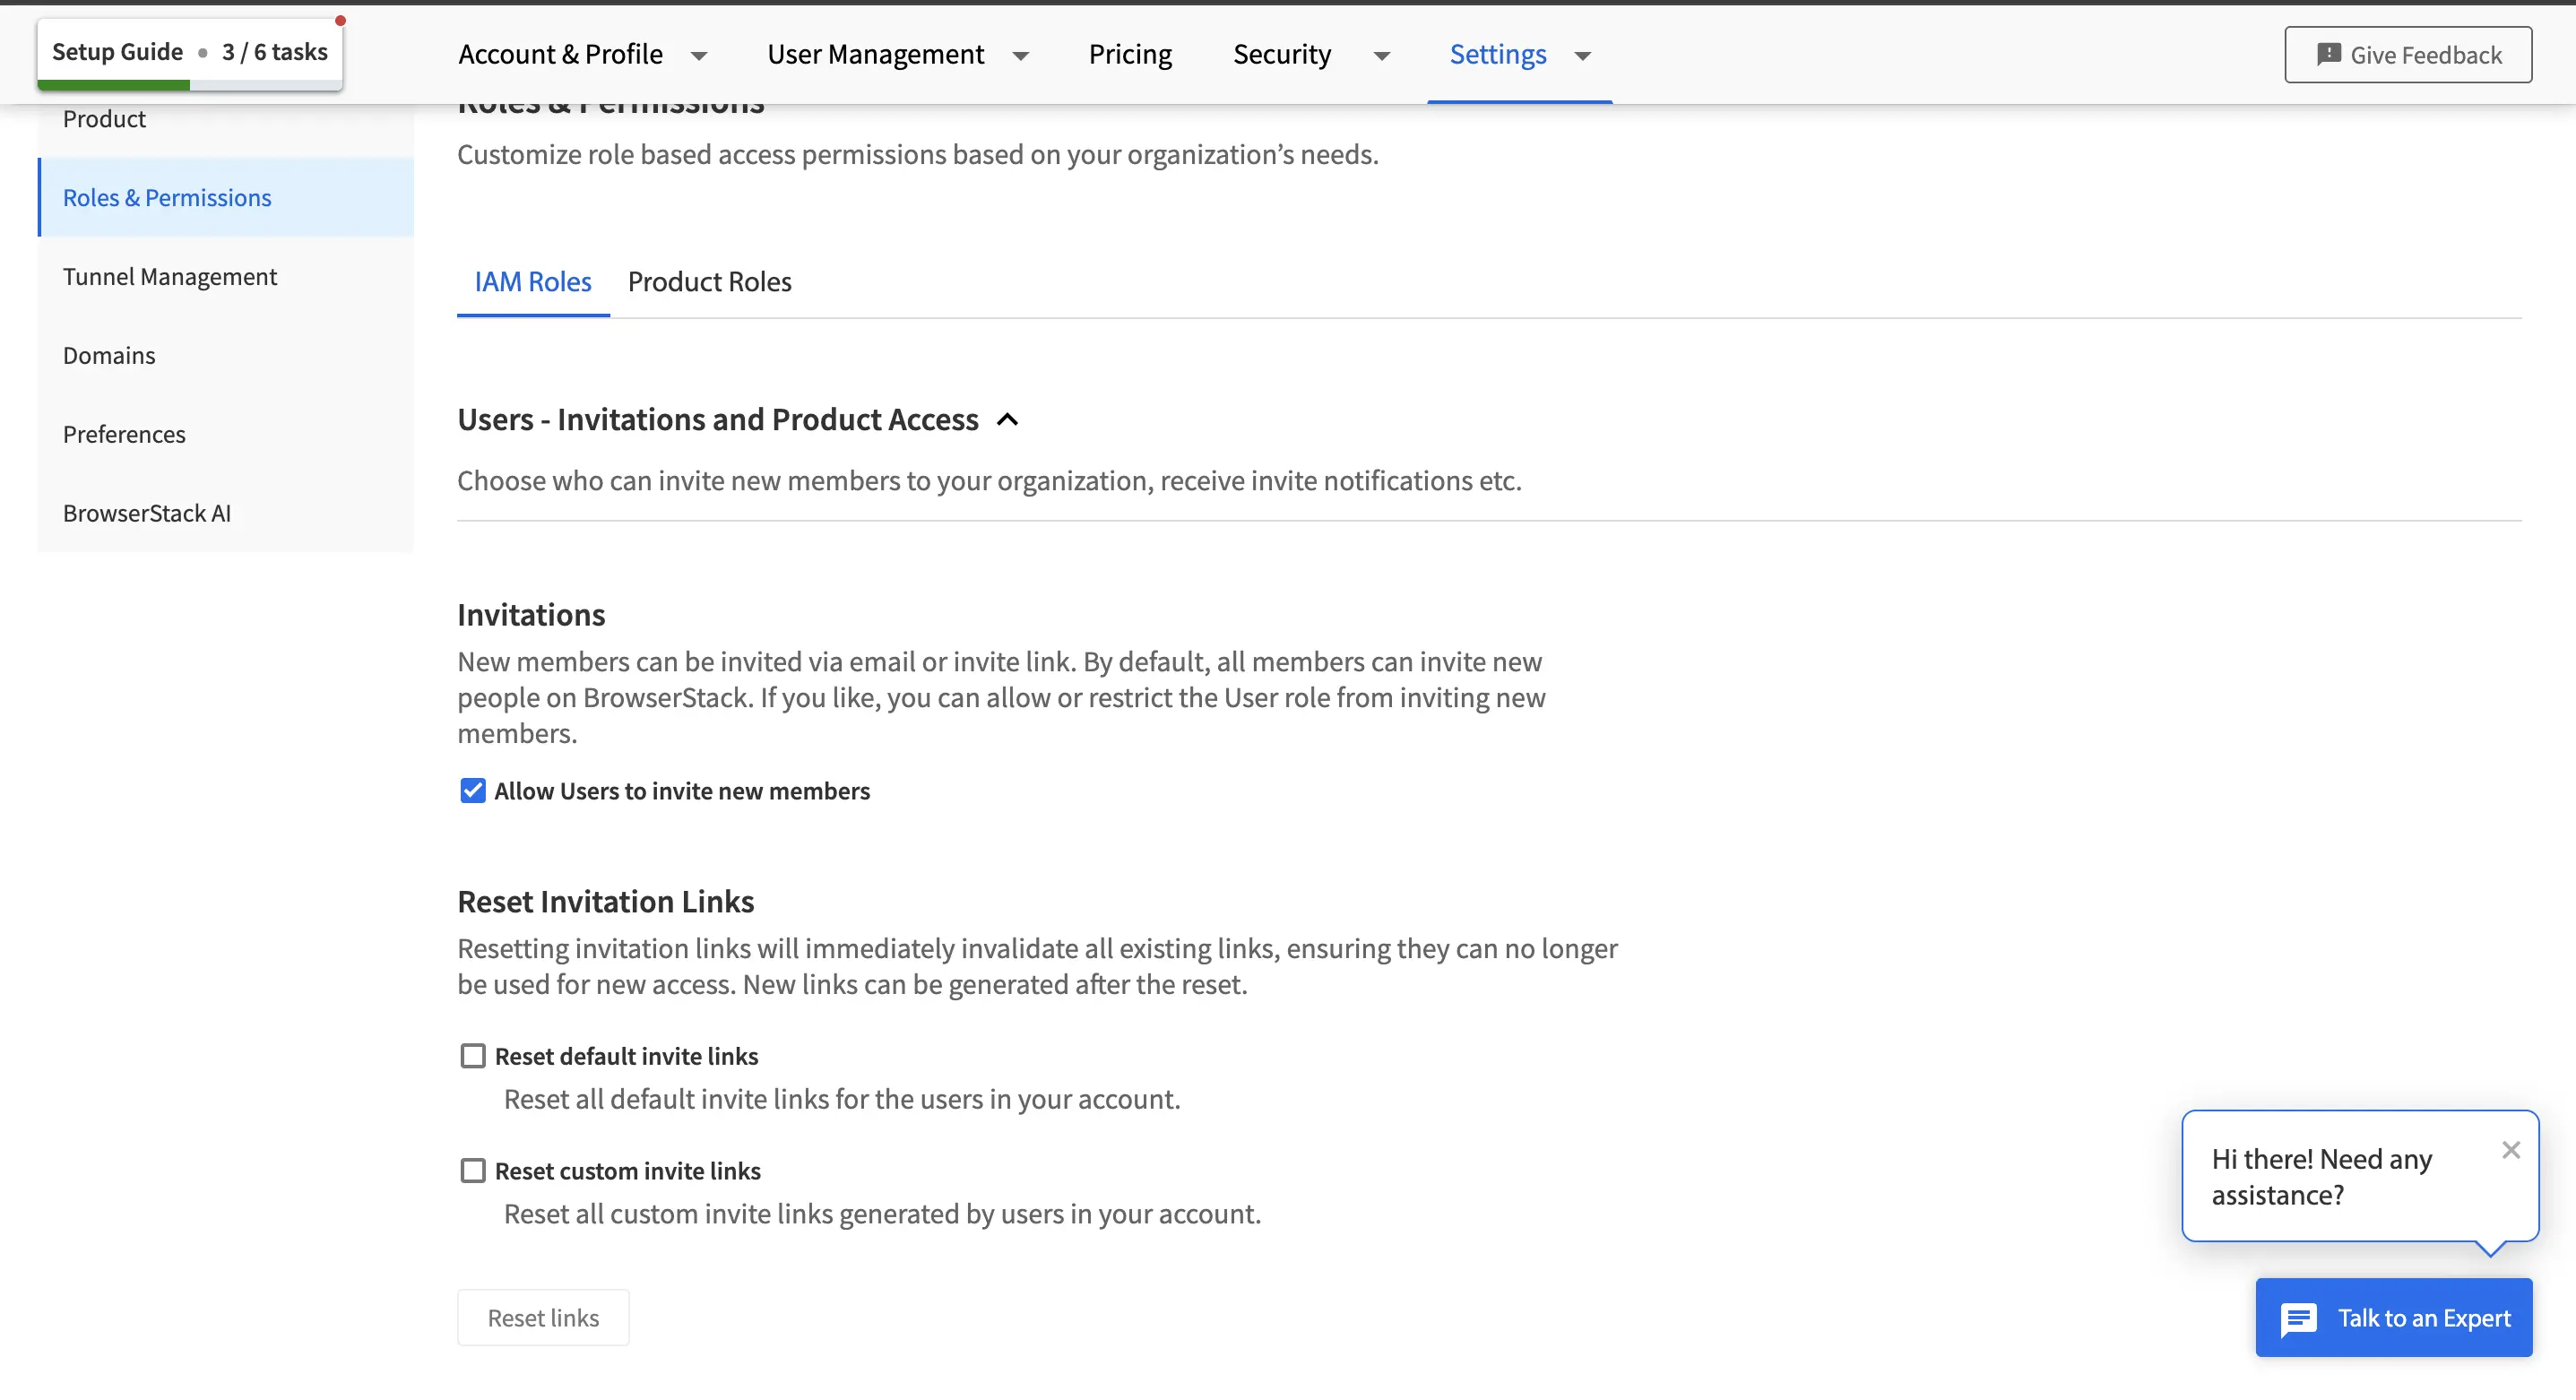Click the Setup Guide progress bar

click(113, 87)
